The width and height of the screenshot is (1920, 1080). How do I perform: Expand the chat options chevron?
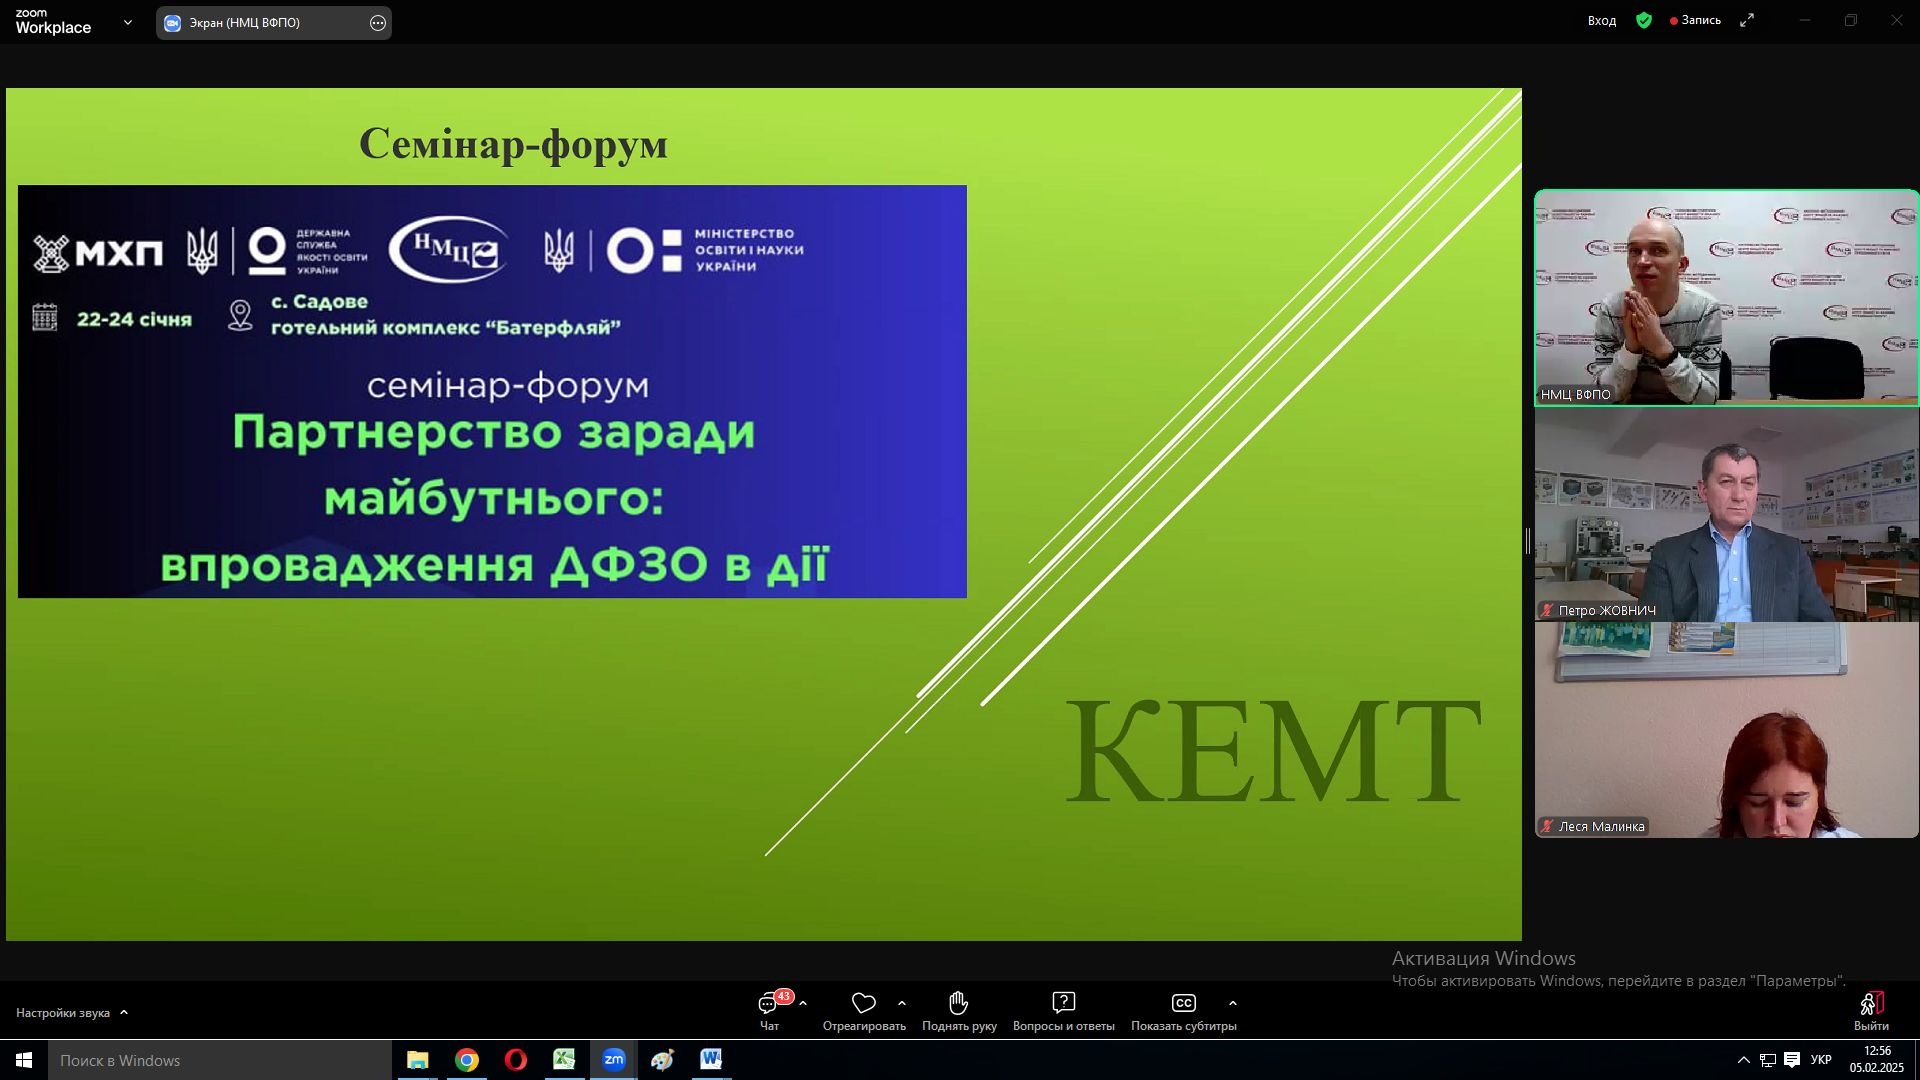pyautogui.click(x=803, y=1003)
